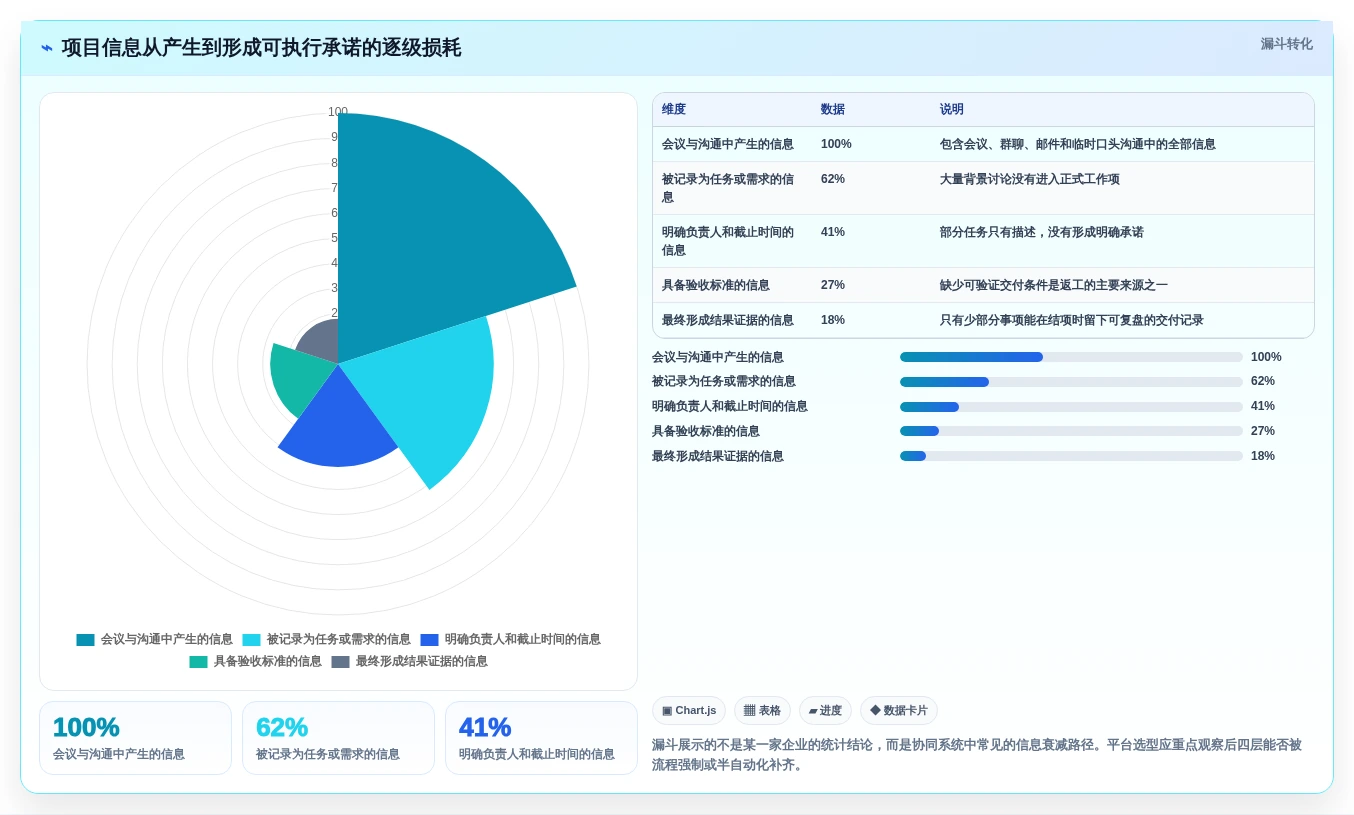This screenshot has height=815, width=1354.
Task: Click the chart title 项目信息从产生到形成可执行承诺的逐级损耗
Action: click(x=261, y=48)
